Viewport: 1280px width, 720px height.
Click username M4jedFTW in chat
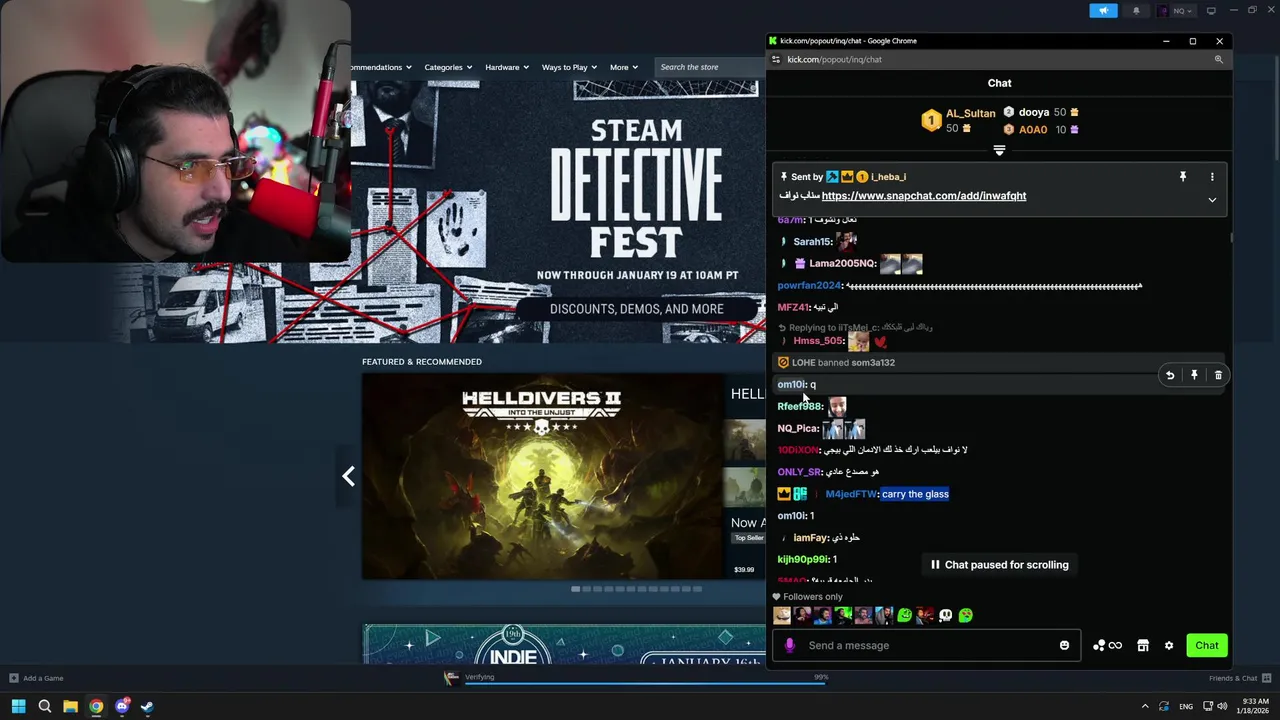point(851,494)
